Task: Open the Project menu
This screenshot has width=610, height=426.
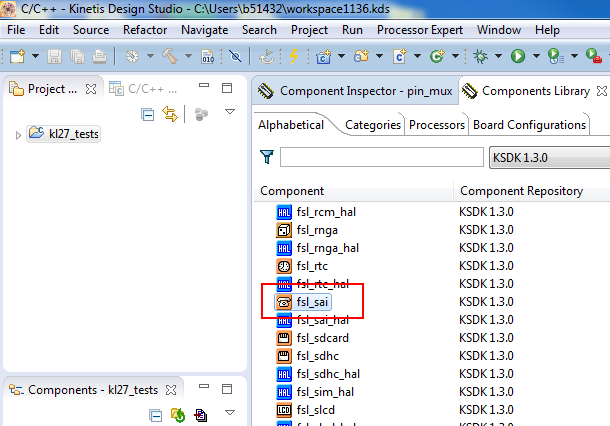Action: click(x=309, y=30)
